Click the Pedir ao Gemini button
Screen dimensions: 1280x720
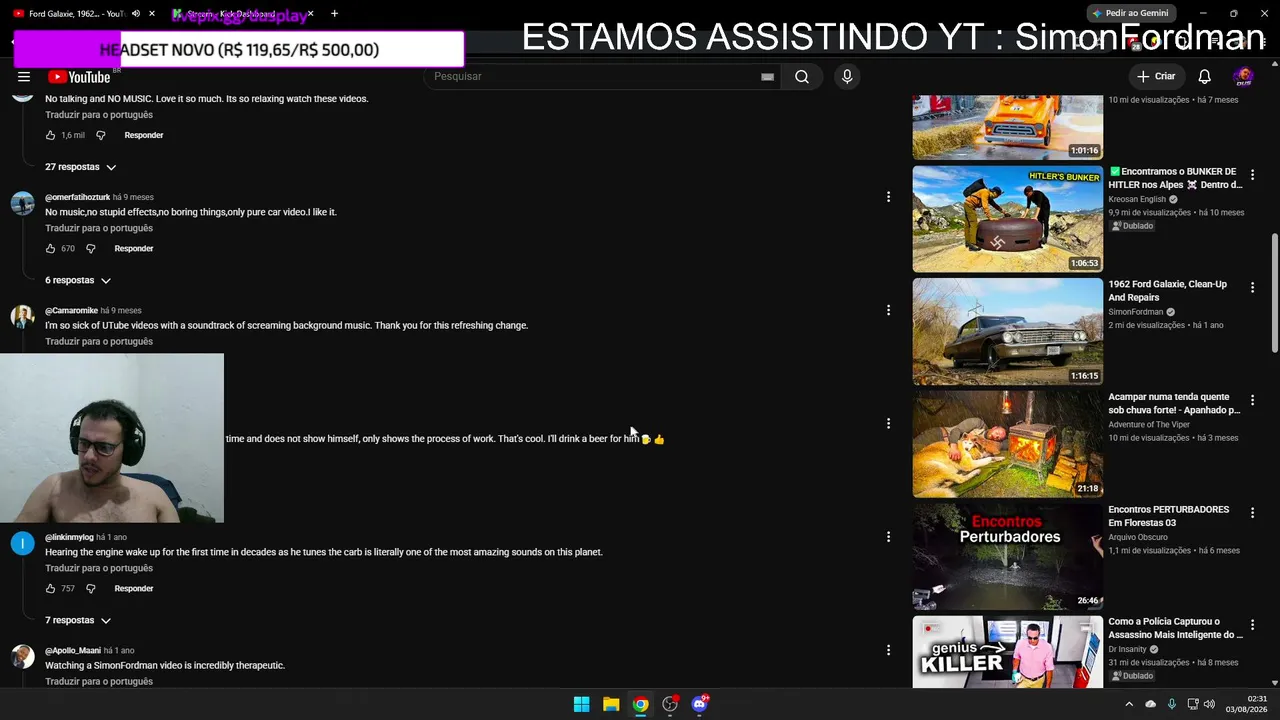[x=1130, y=13]
